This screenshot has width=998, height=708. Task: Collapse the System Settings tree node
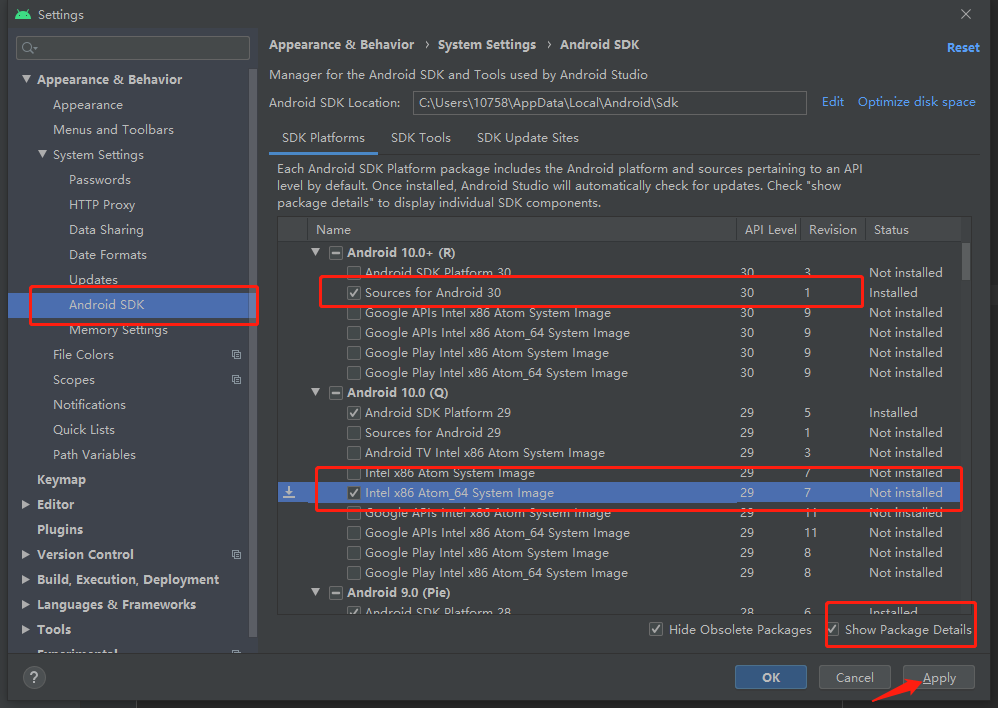[x=42, y=154]
